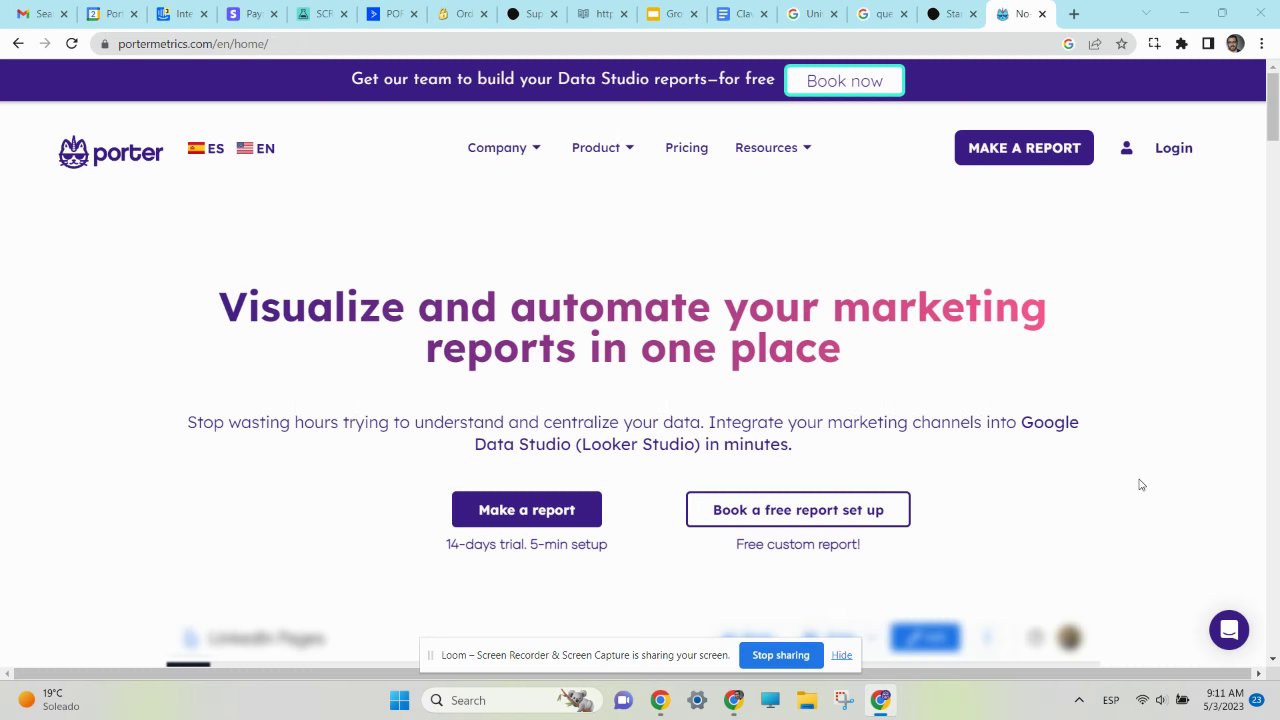Image resolution: width=1280 pixels, height=720 pixels.
Task: Open the Intercom chat bubble
Action: (x=1229, y=630)
